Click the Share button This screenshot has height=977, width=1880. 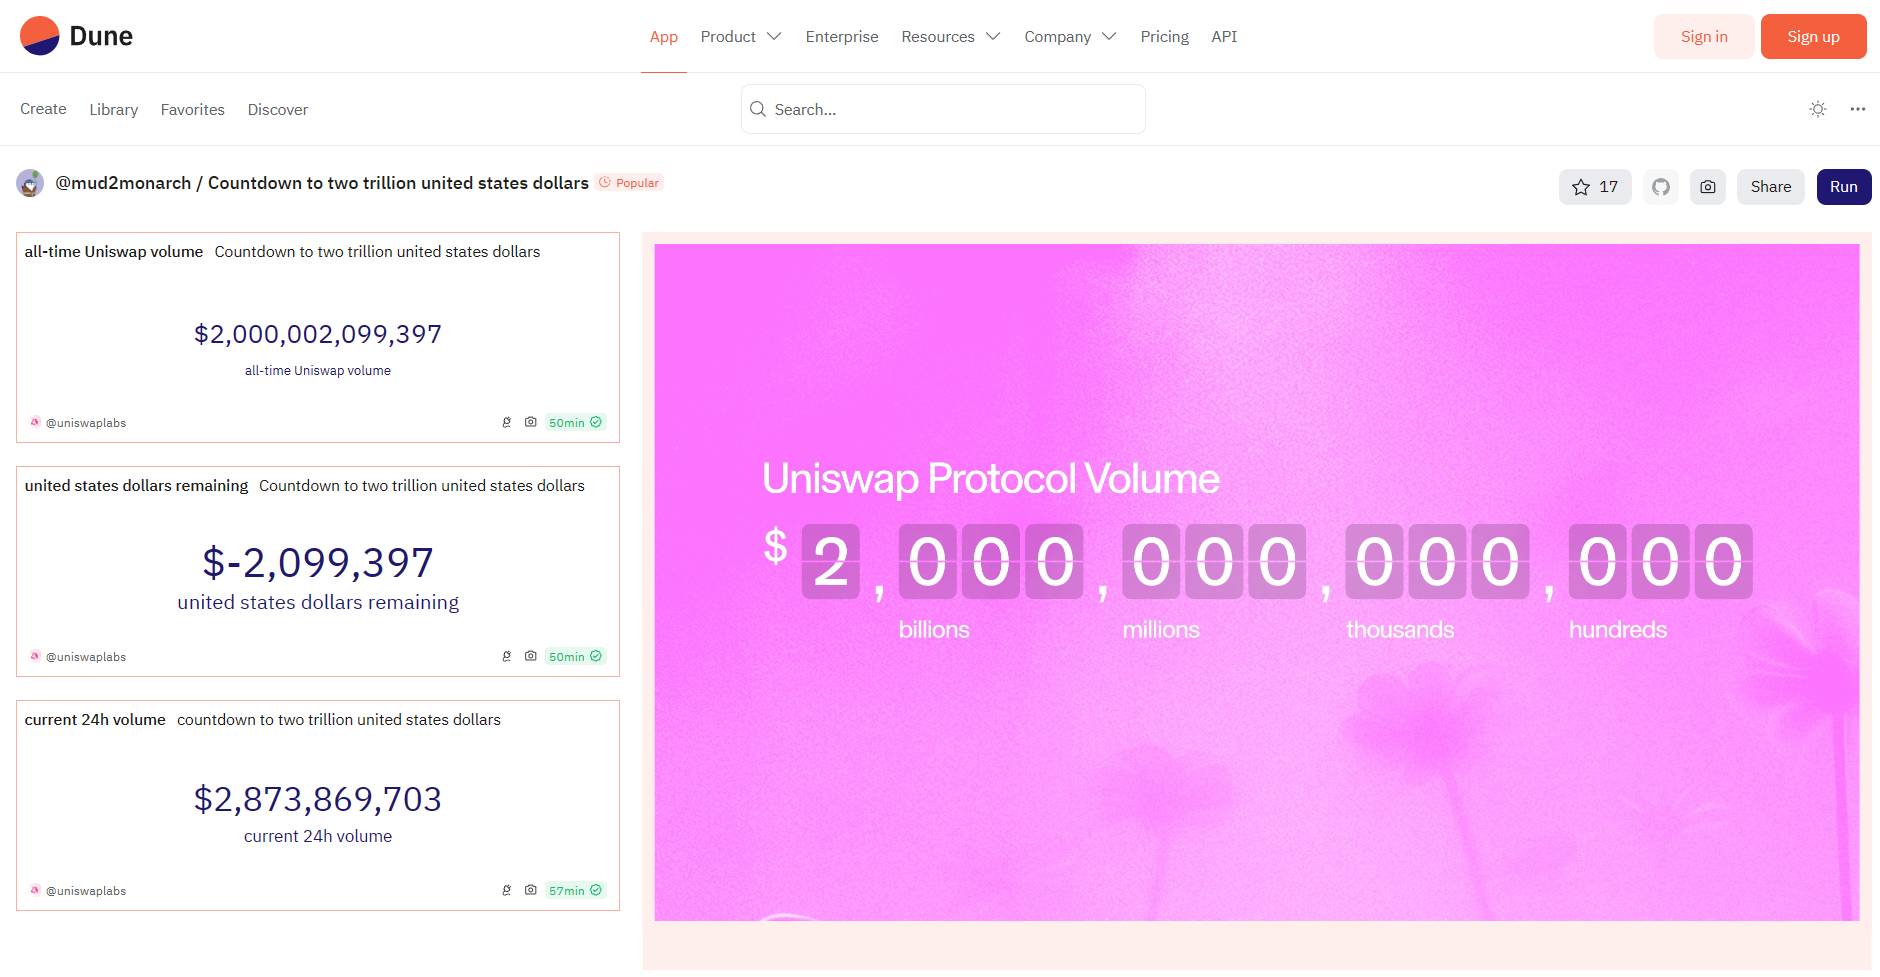coord(1771,187)
